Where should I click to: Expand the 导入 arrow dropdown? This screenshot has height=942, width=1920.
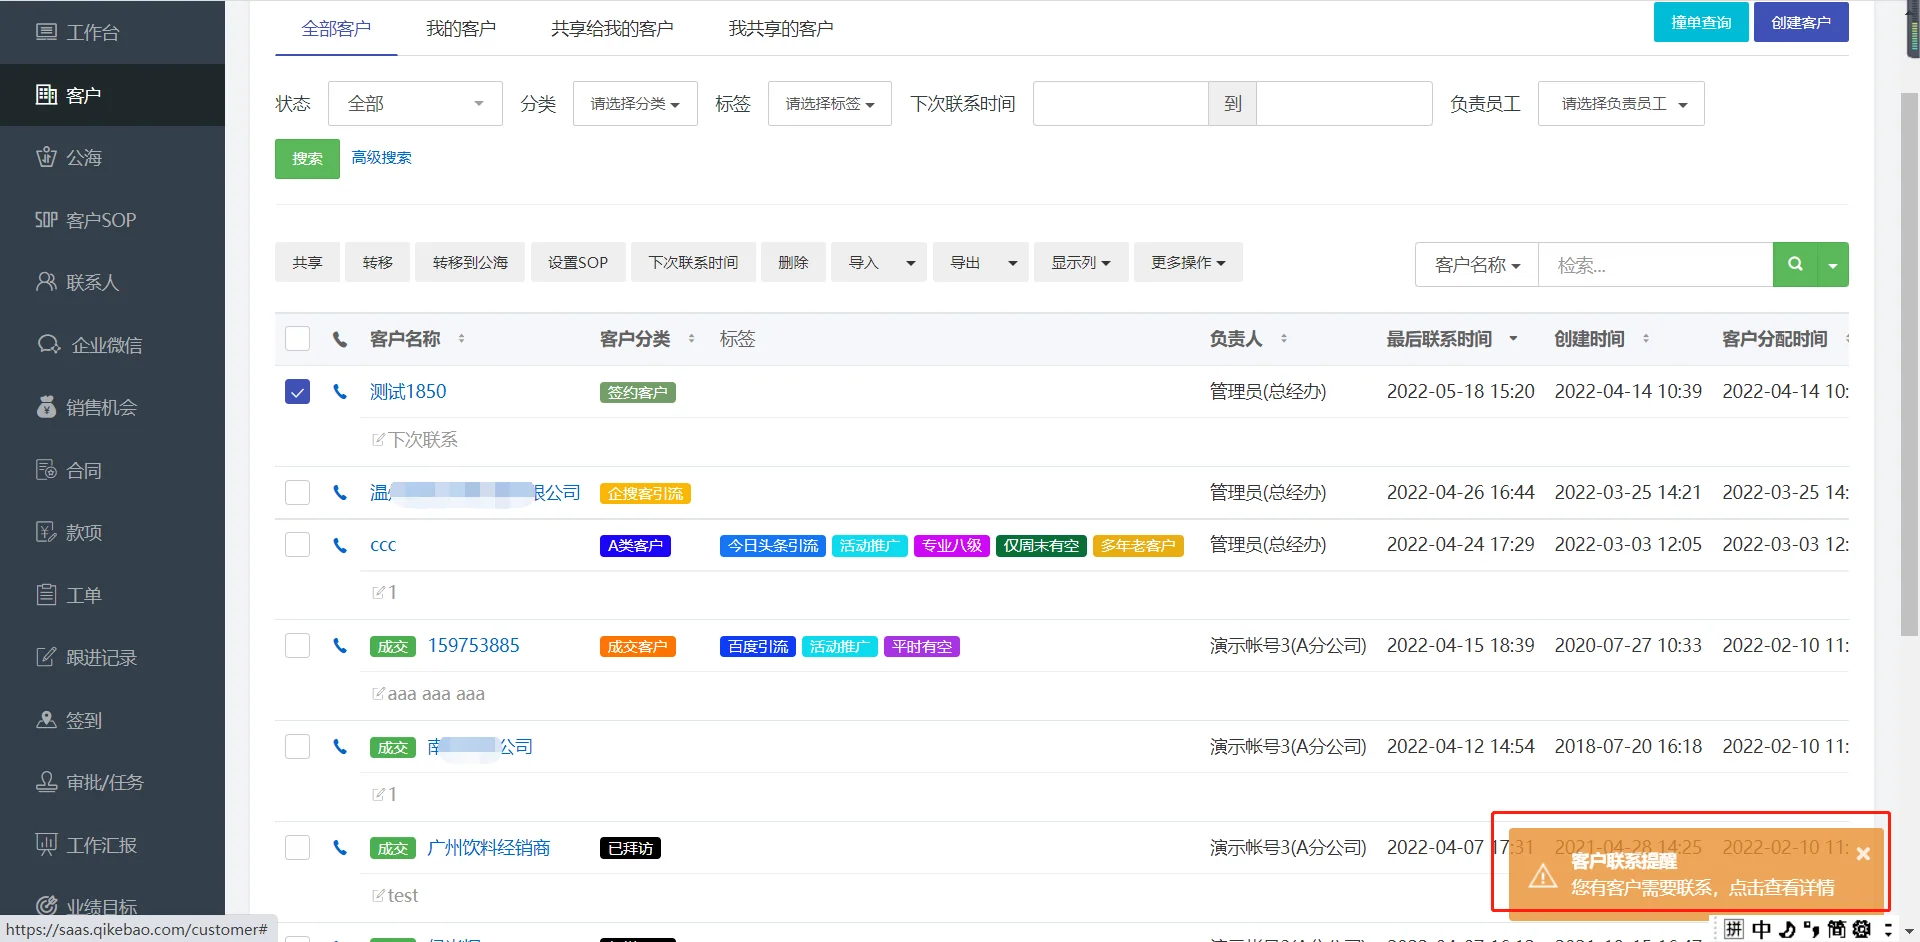[911, 263]
